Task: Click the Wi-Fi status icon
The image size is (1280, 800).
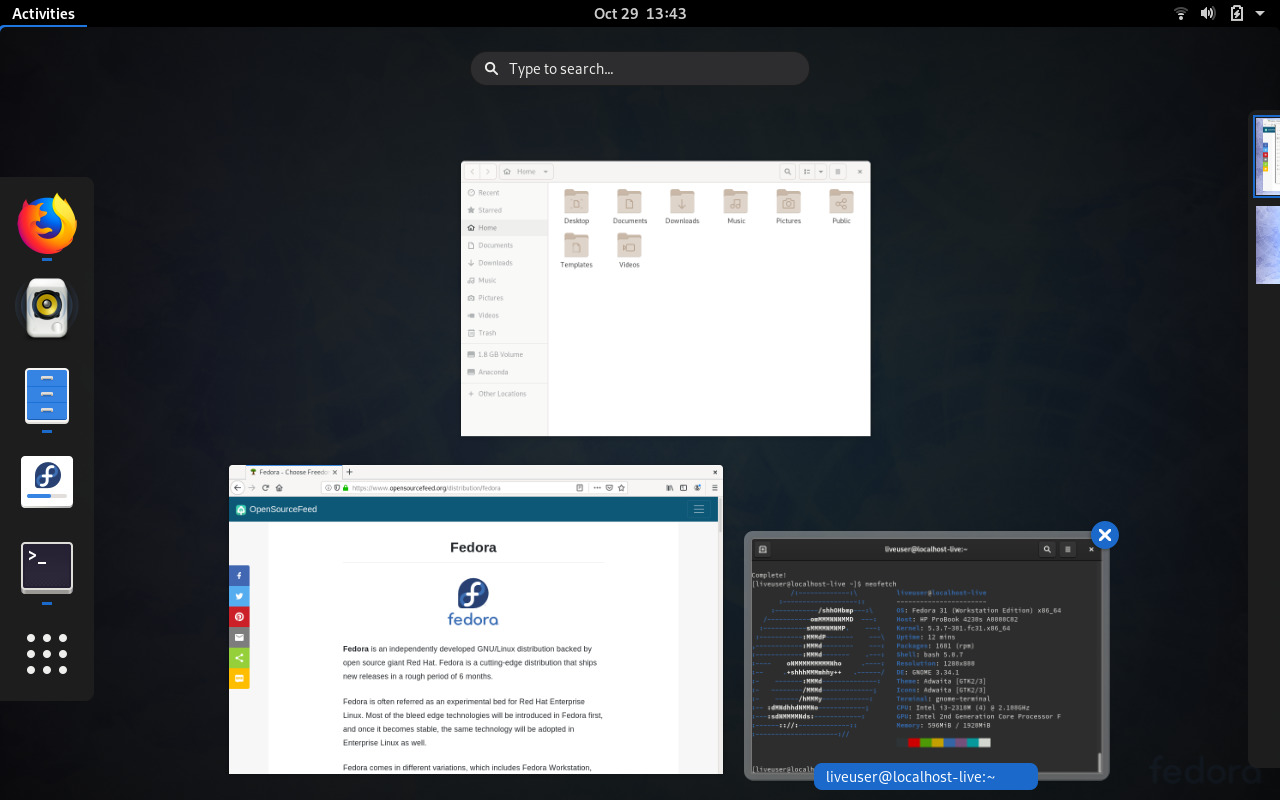Action: tap(1181, 13)
